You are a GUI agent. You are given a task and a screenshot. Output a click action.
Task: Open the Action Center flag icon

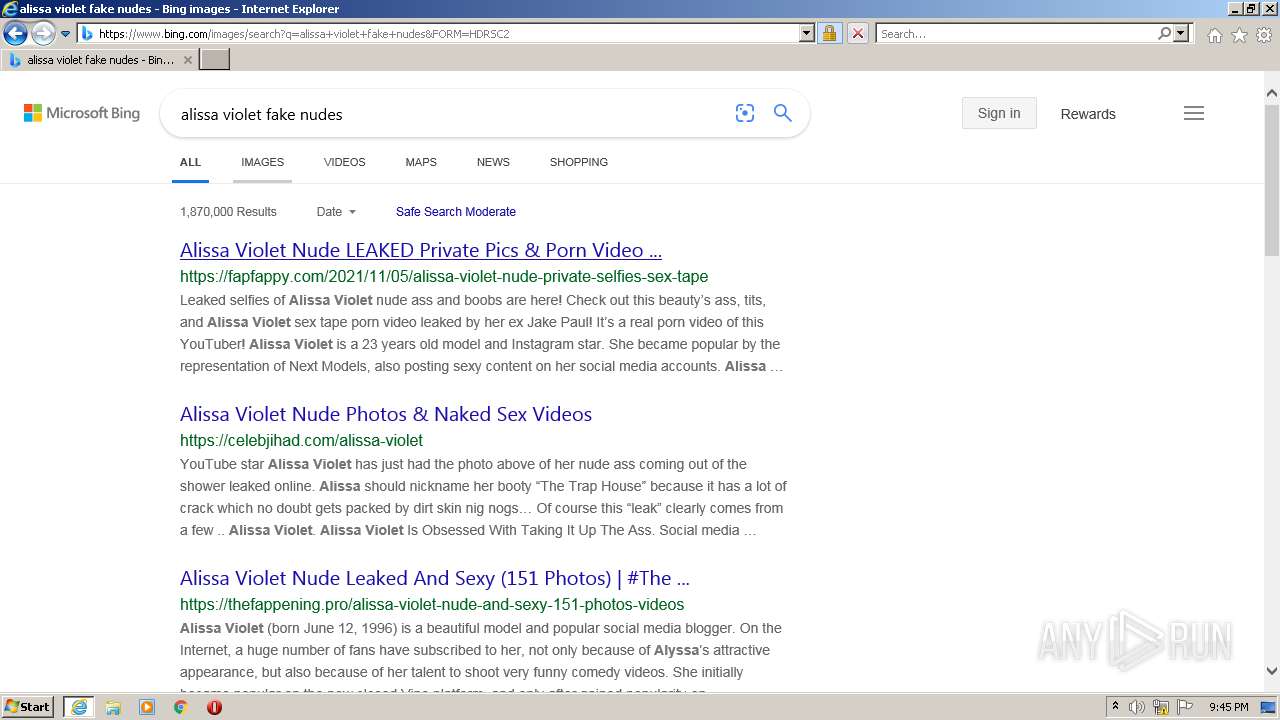(1184, 707)
